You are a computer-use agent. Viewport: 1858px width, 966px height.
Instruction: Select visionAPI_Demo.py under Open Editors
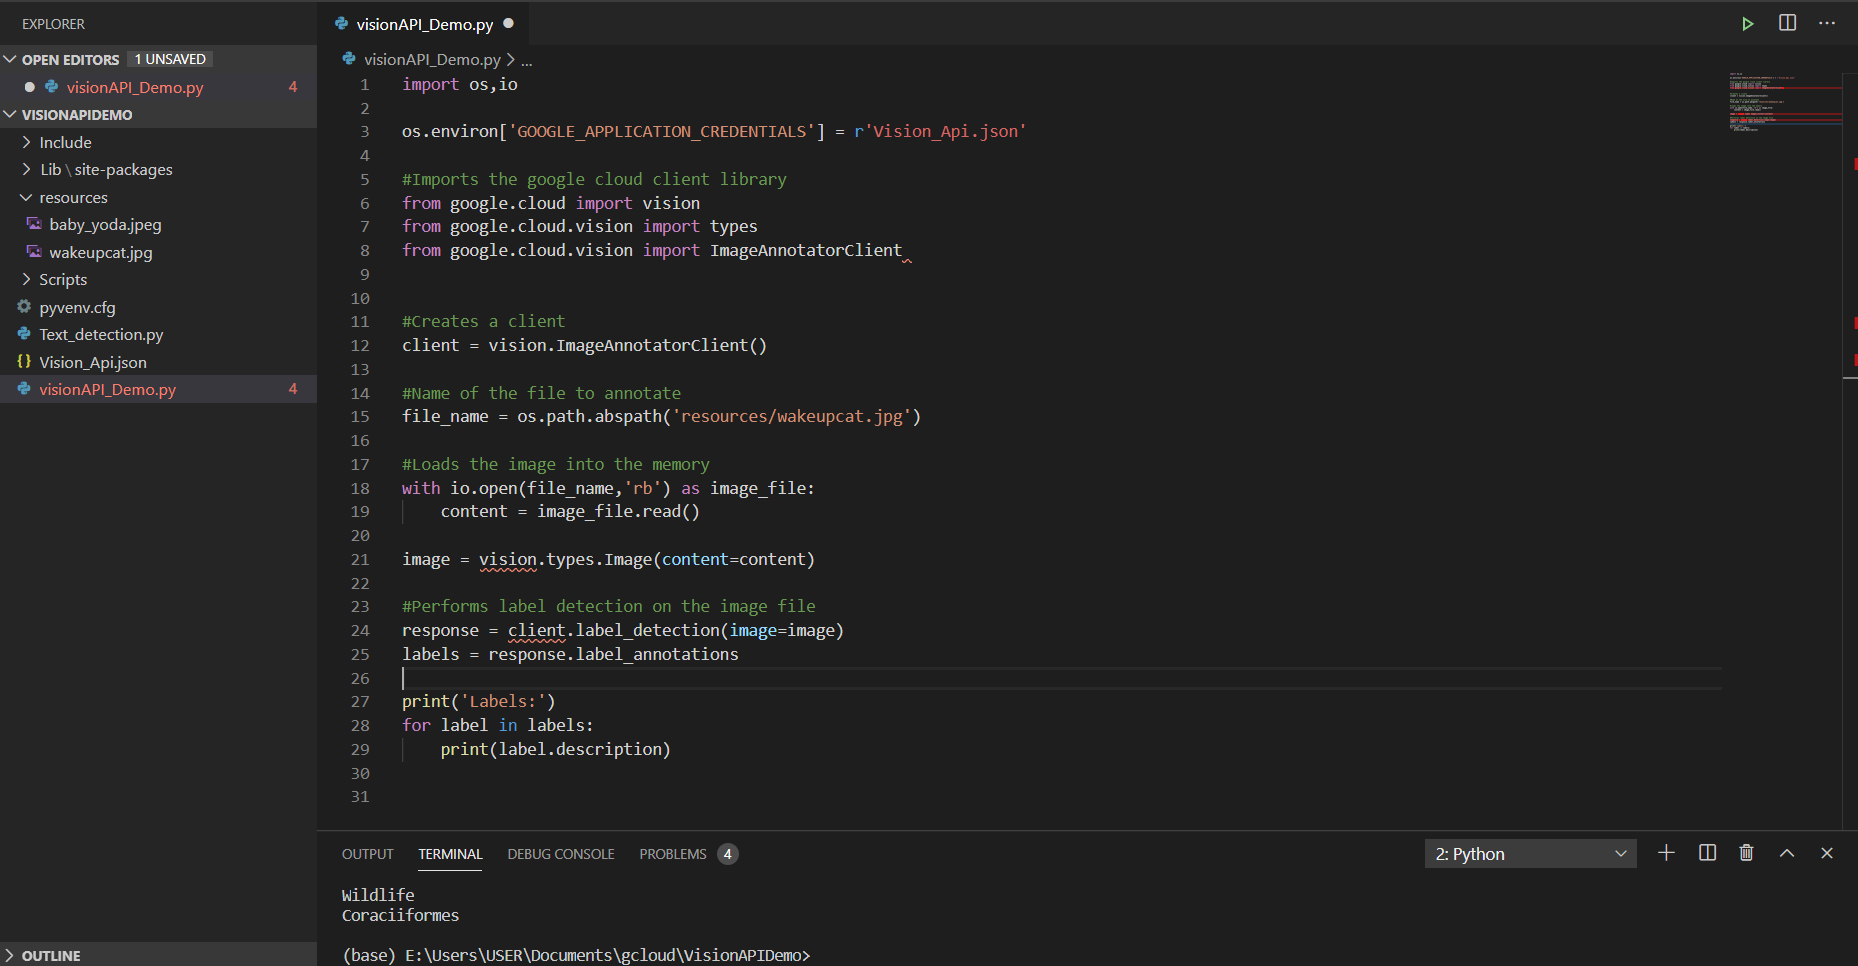[135, 87]
